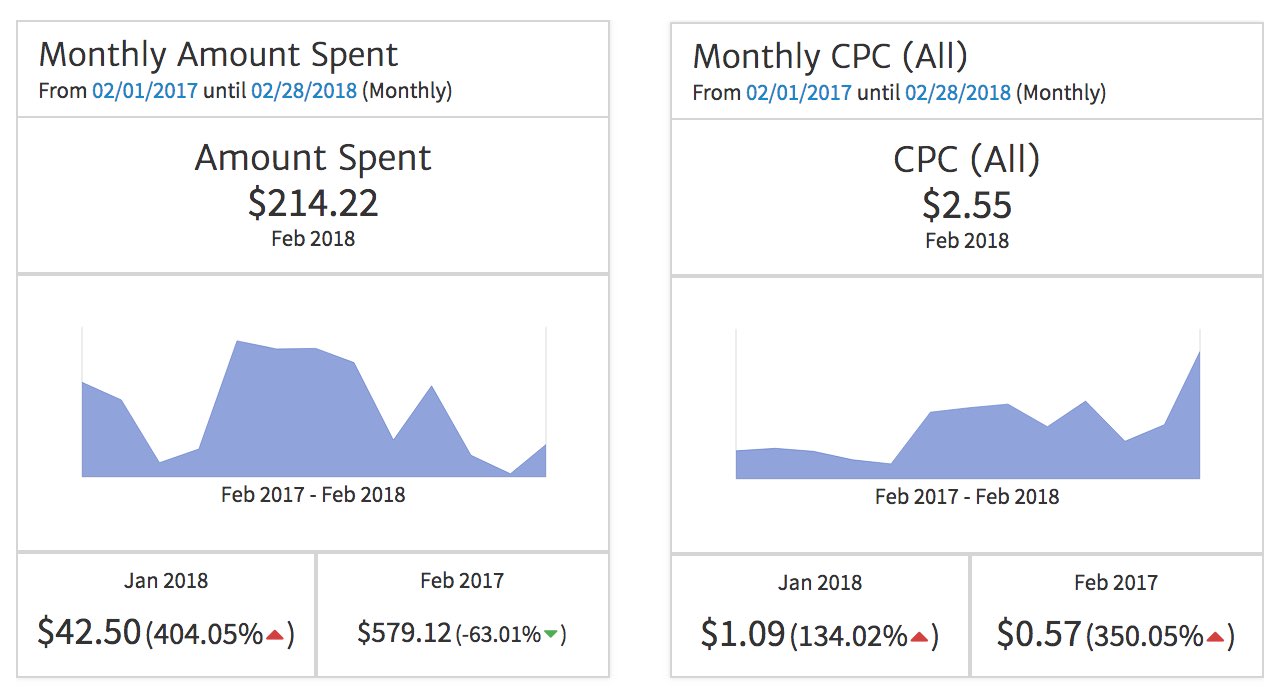Open the 02/01/2017 start date in Amount Spent
The image size is (1286, 698).
tap(145, 91)
